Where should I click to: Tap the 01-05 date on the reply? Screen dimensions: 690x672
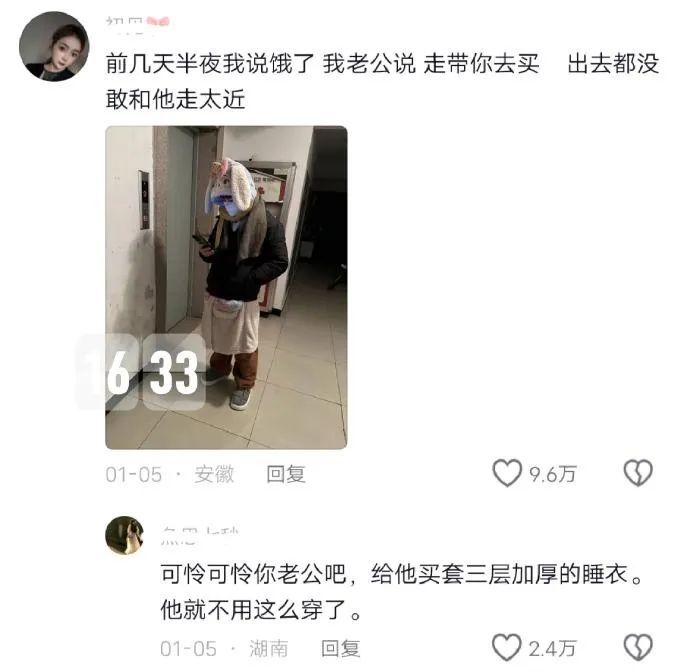point(188,649)
